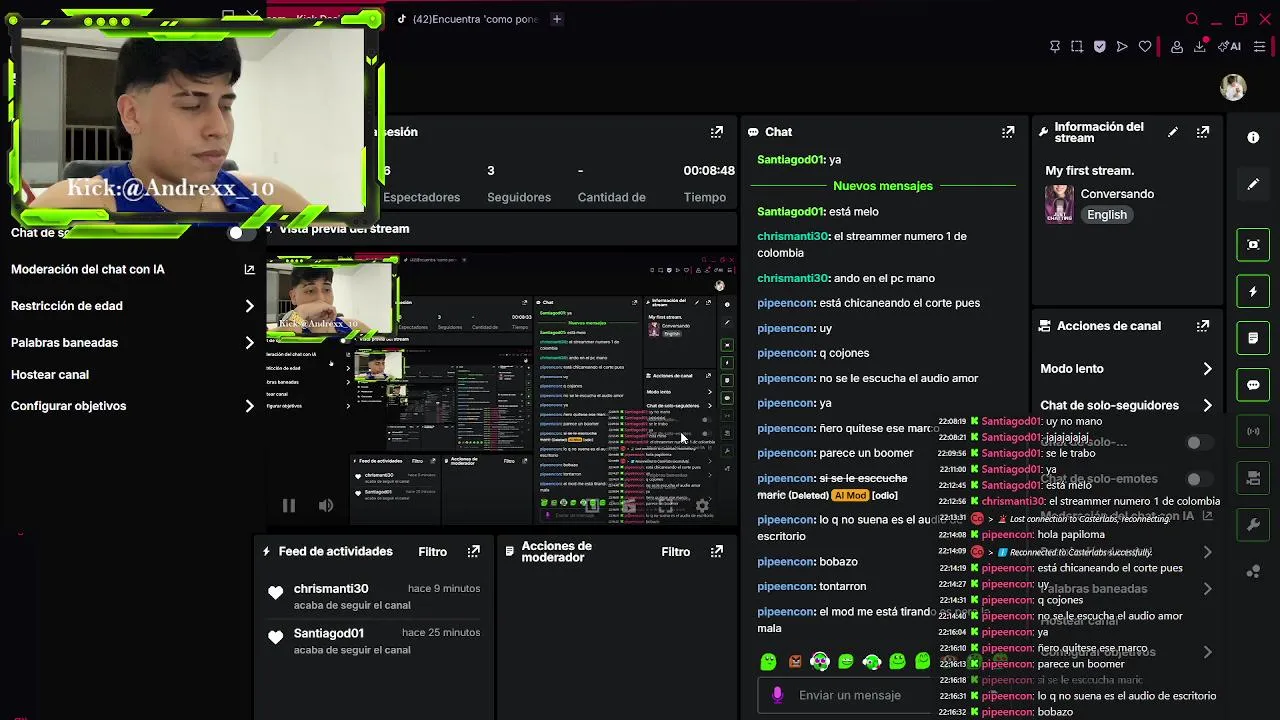Viewport: 1280px width, 720px height.
Task: Pop out Acciones de moderador panel
Action: [x=717, y=551]
